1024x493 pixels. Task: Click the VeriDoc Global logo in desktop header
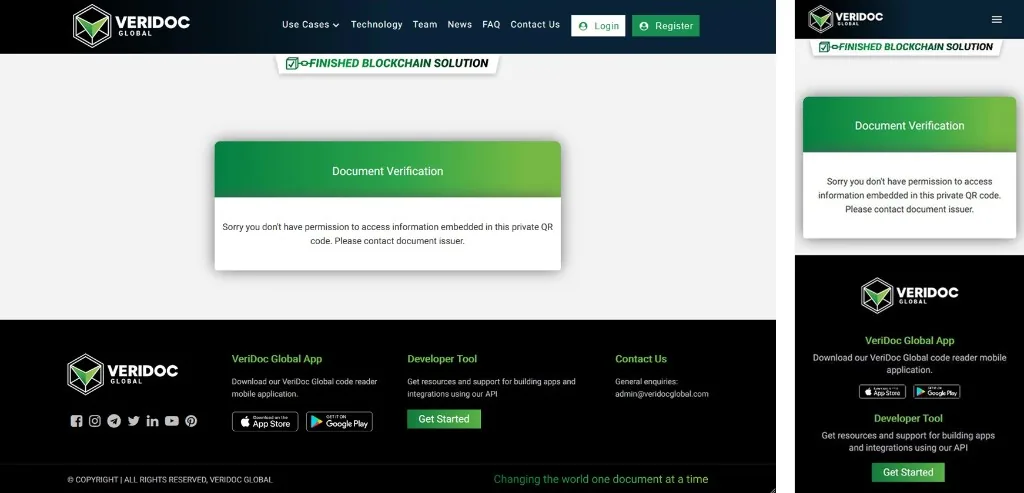click(131, 26)
